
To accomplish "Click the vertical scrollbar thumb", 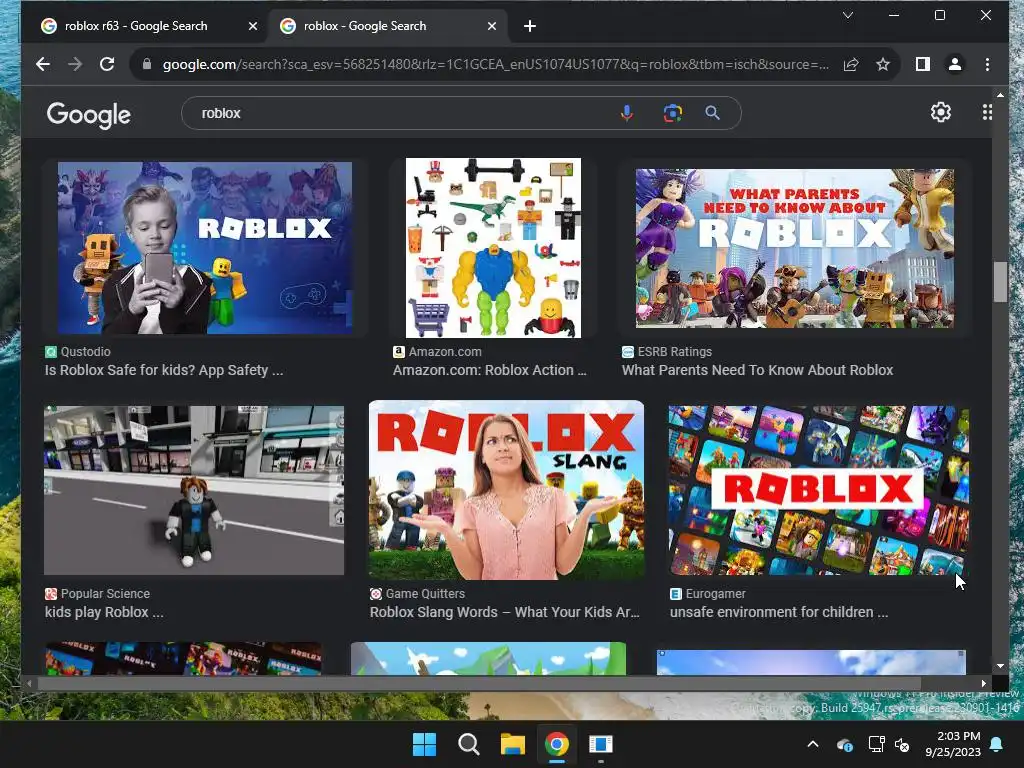I will point(1000,281).
